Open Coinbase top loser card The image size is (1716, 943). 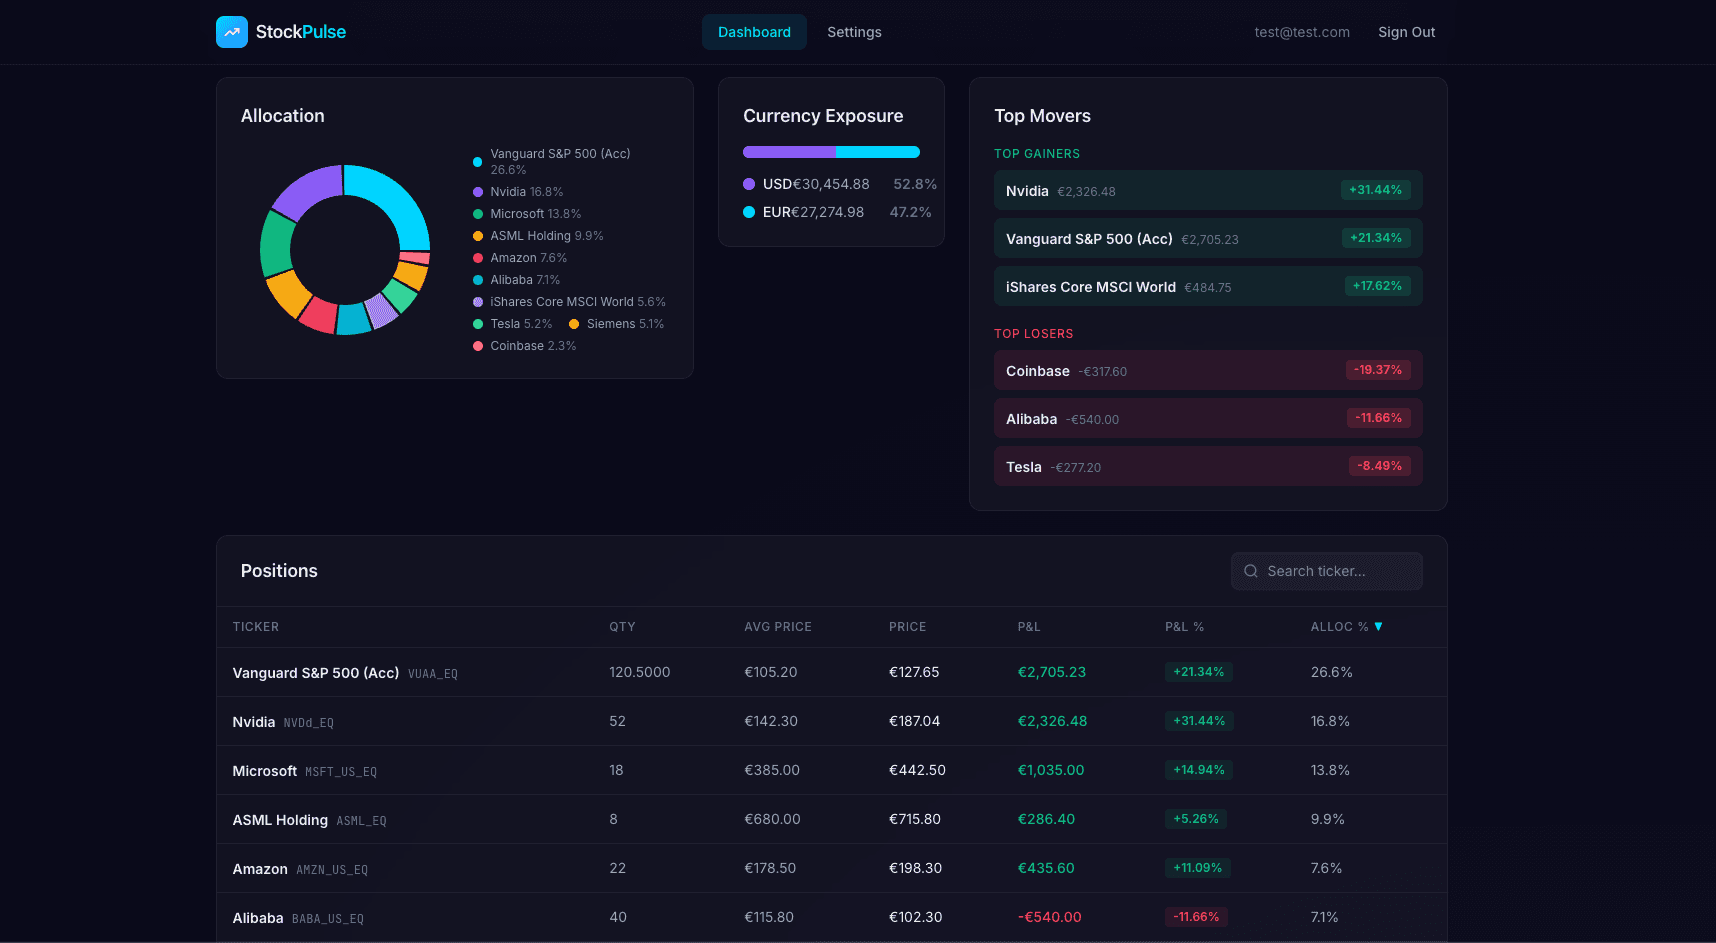click(1208, 370)
